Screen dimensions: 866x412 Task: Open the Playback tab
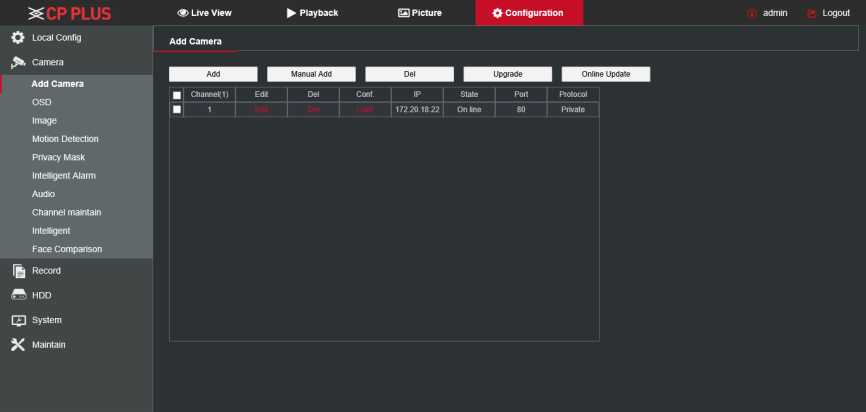pos(312,13)
